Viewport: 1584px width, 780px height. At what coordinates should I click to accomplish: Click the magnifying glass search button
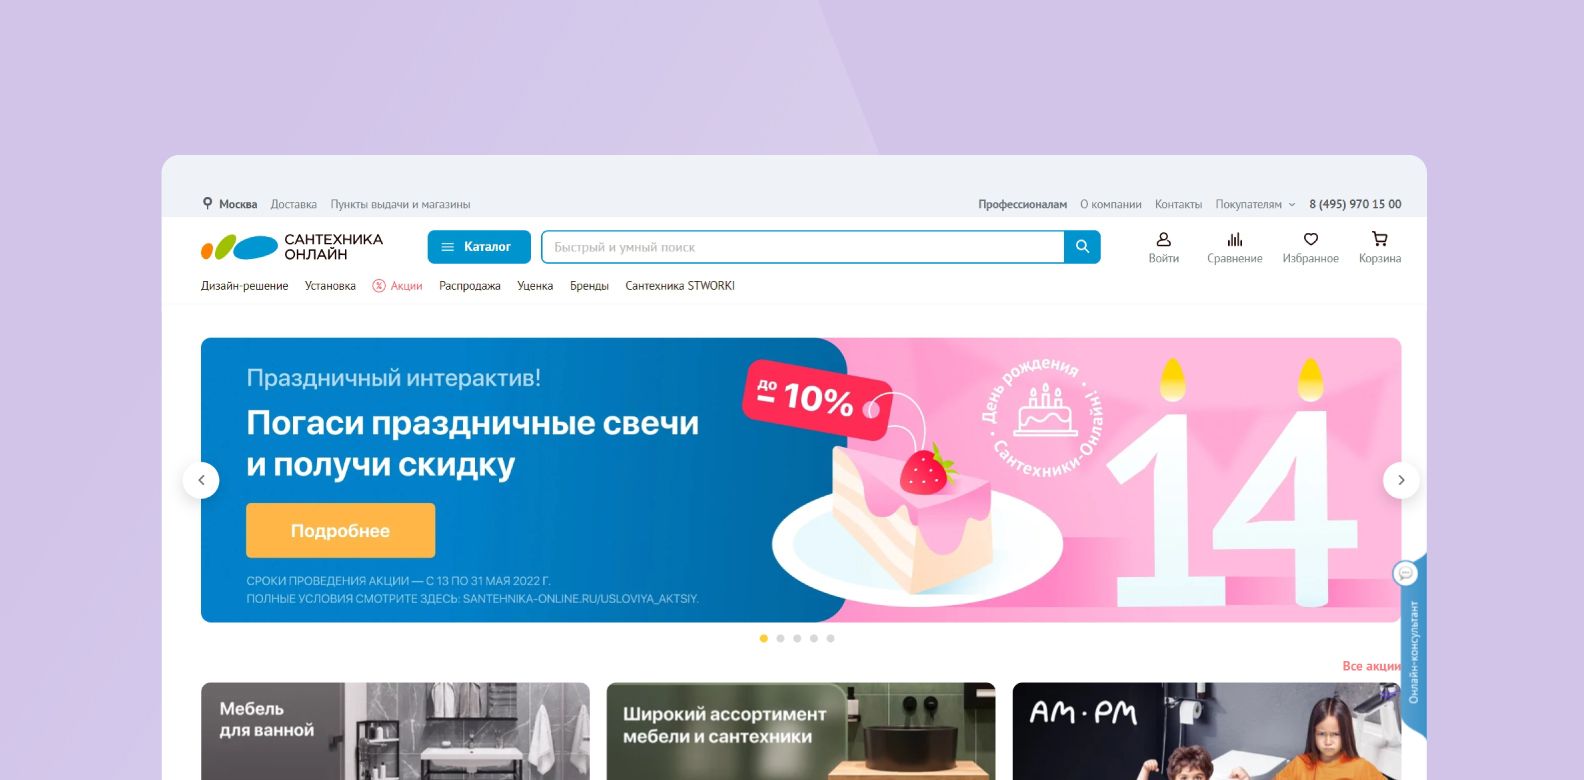[1082, 247]
